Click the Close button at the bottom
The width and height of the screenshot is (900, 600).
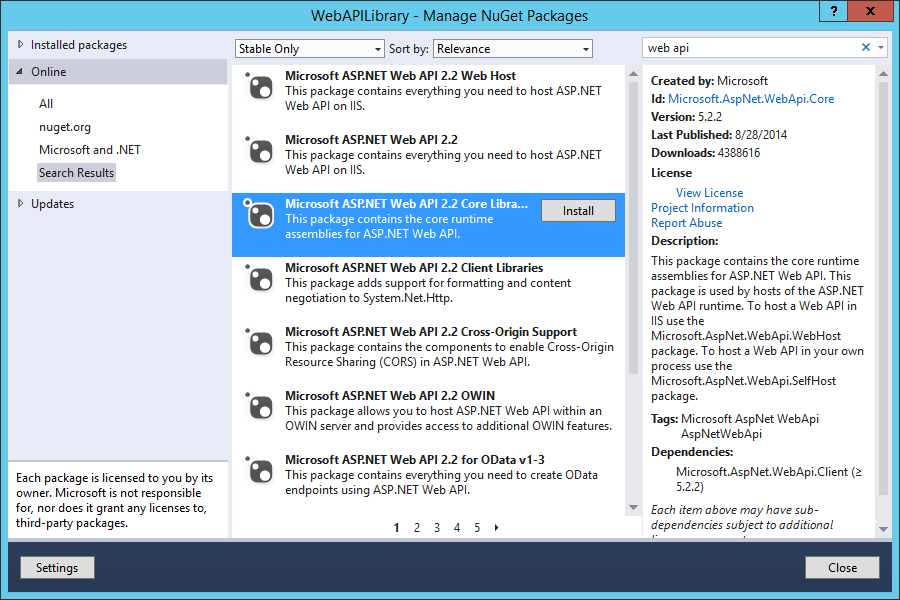point(842,568)
